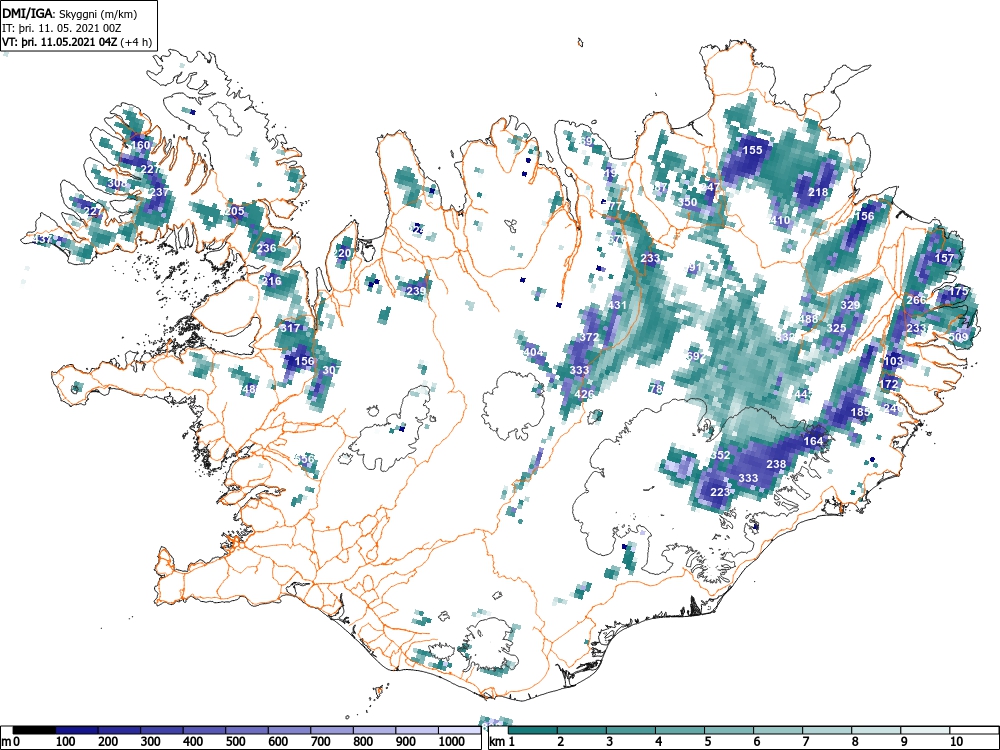
Task: Click the map value '185'
Action: 860,412
